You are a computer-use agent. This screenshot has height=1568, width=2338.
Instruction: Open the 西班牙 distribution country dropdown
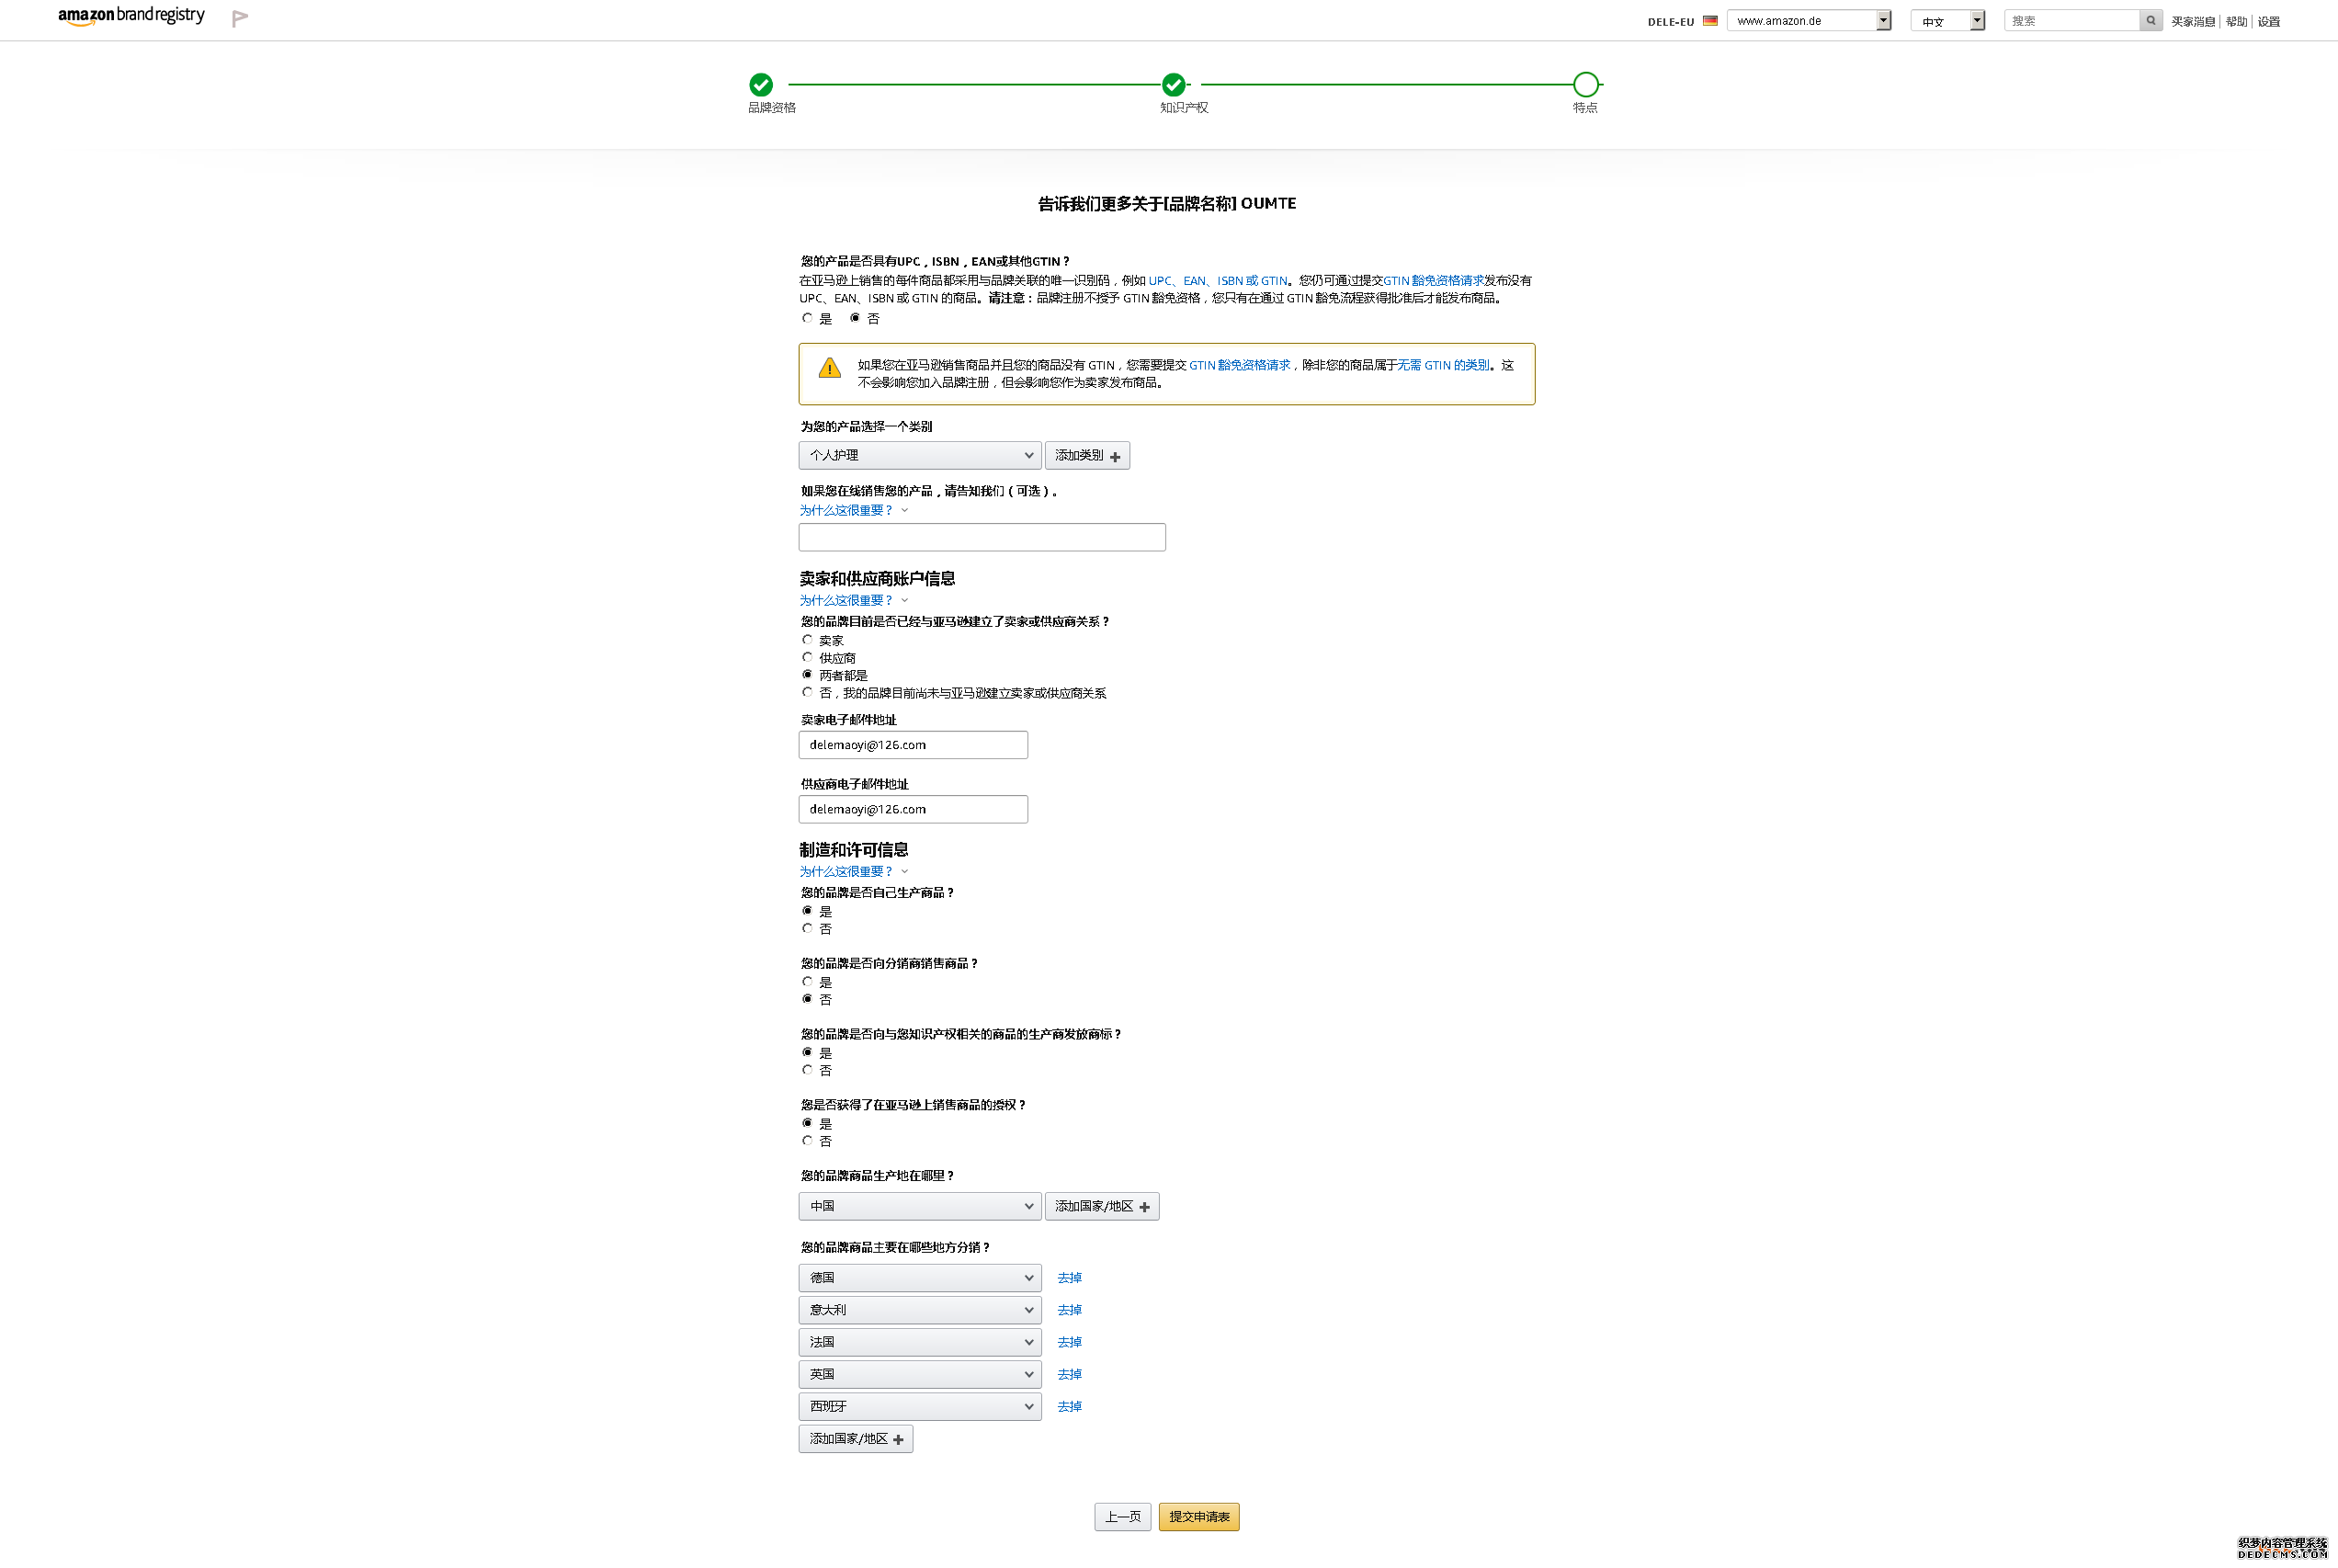tap(920, 1406)
